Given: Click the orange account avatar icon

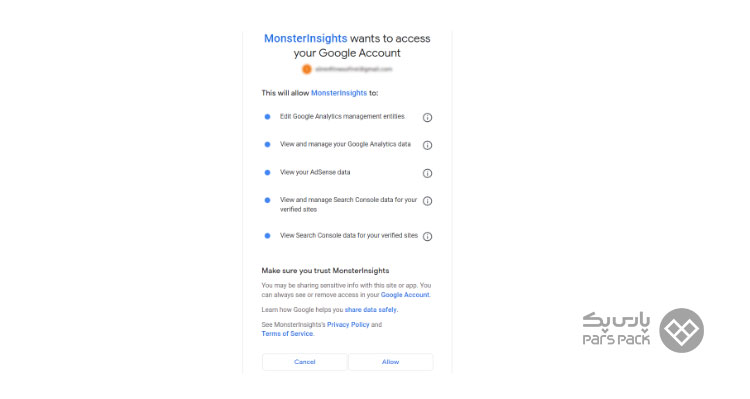Looking at the screenshot, I should (x=307, y=69).
